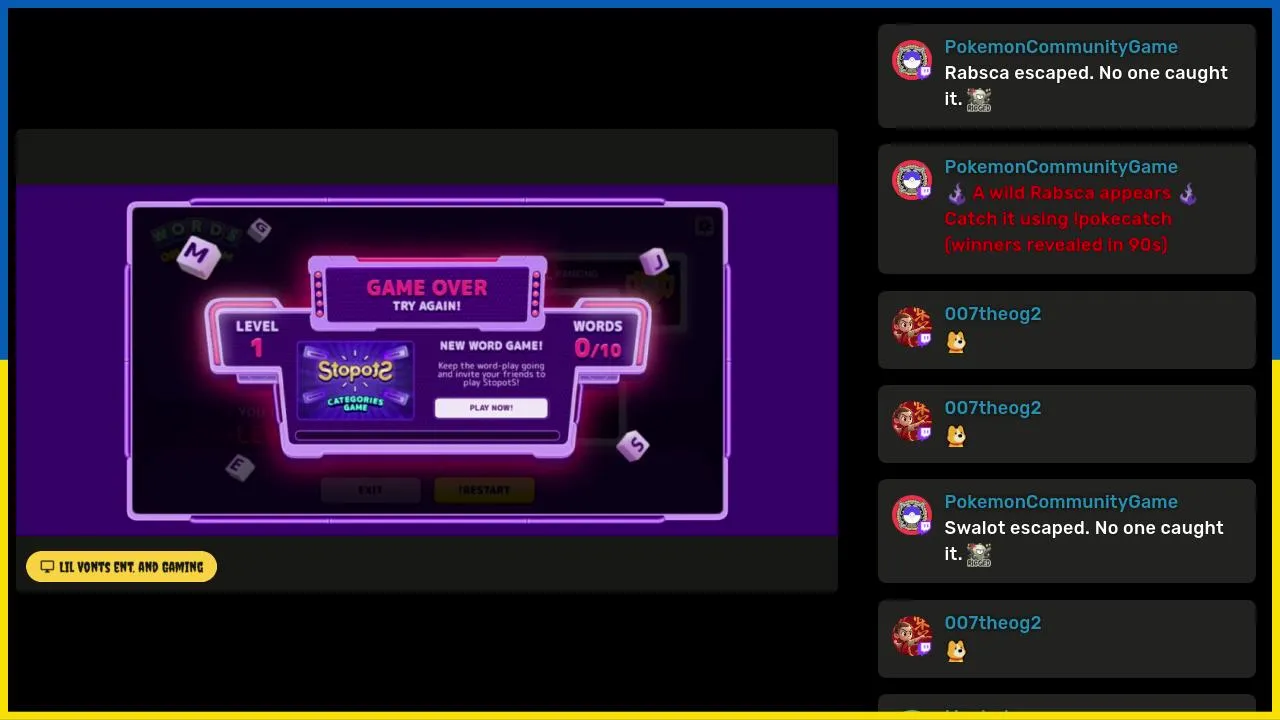Click PokemonCommunityGame avatar beside Swalot escaped message
Viewport: 1280px width, 720px height.
[x=912, y=516]
